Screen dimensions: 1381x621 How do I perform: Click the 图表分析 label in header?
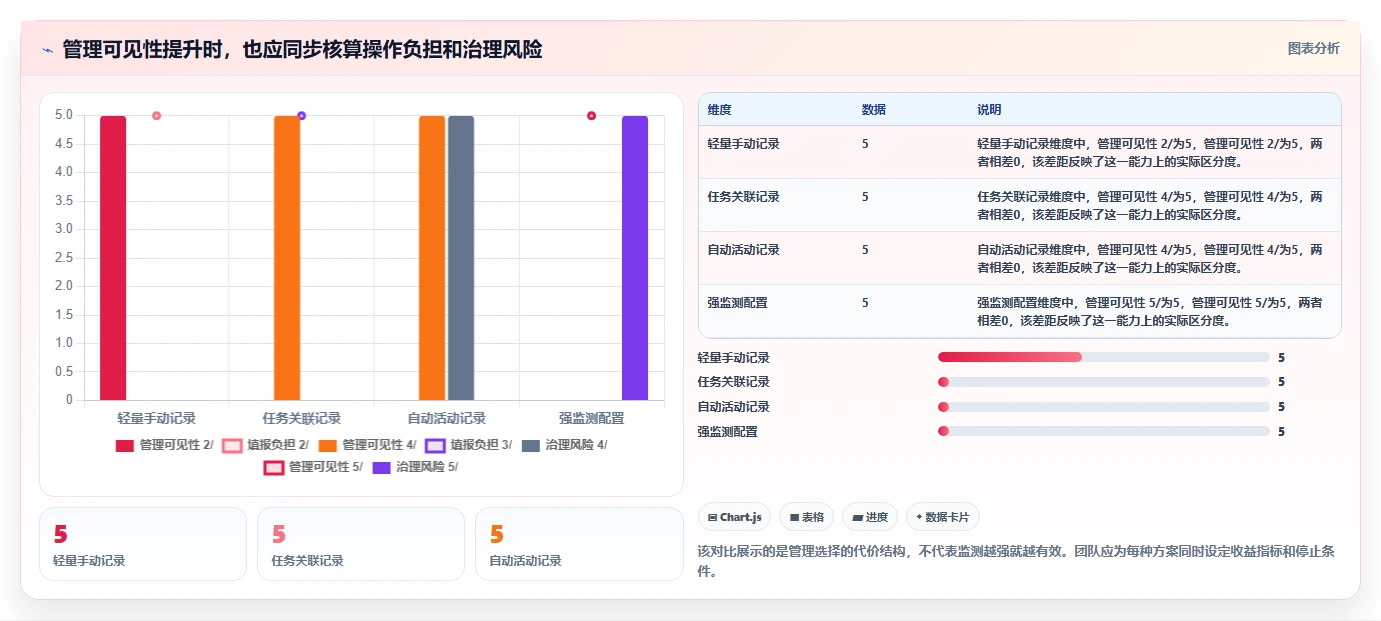[1313, 48]
